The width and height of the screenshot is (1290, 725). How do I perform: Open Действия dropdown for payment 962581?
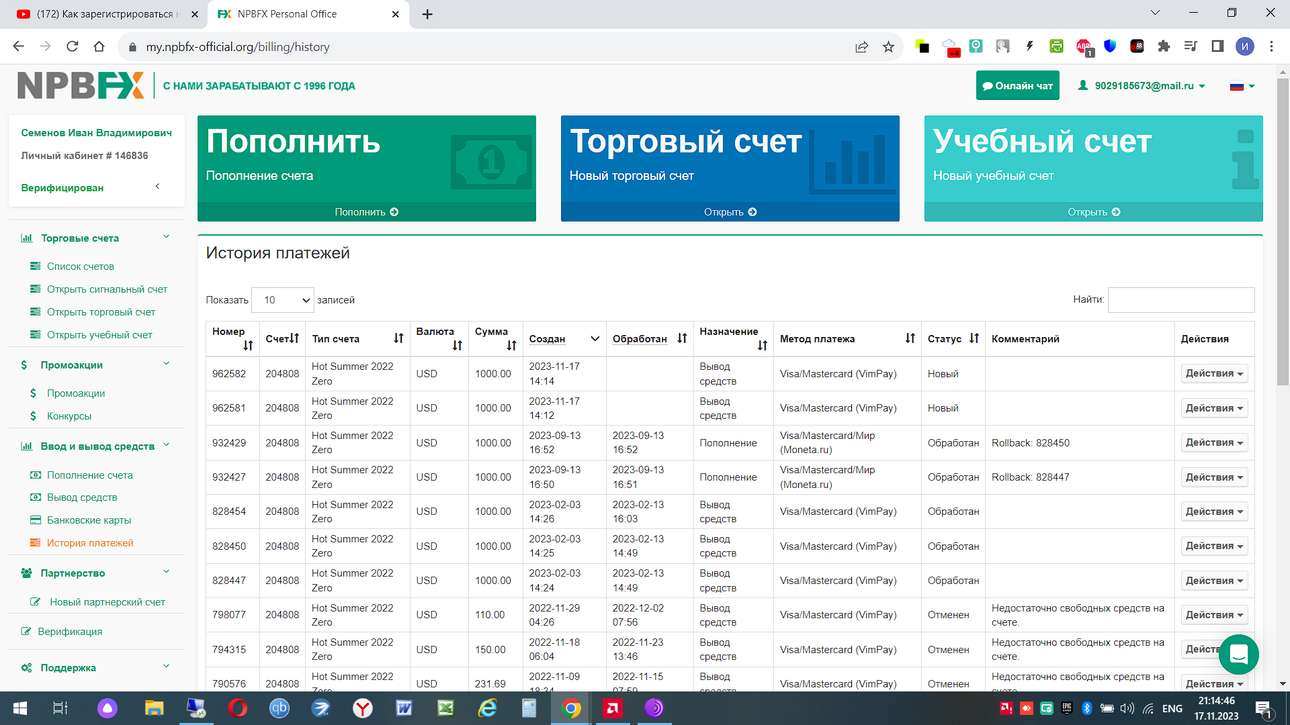1214,408
